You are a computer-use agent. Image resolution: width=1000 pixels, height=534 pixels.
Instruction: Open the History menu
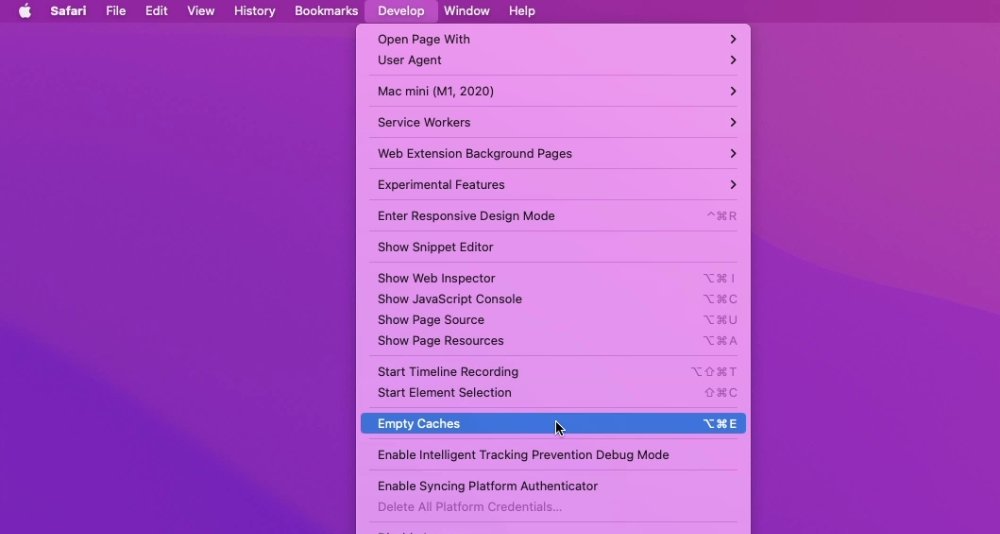(x=254, y=11)
